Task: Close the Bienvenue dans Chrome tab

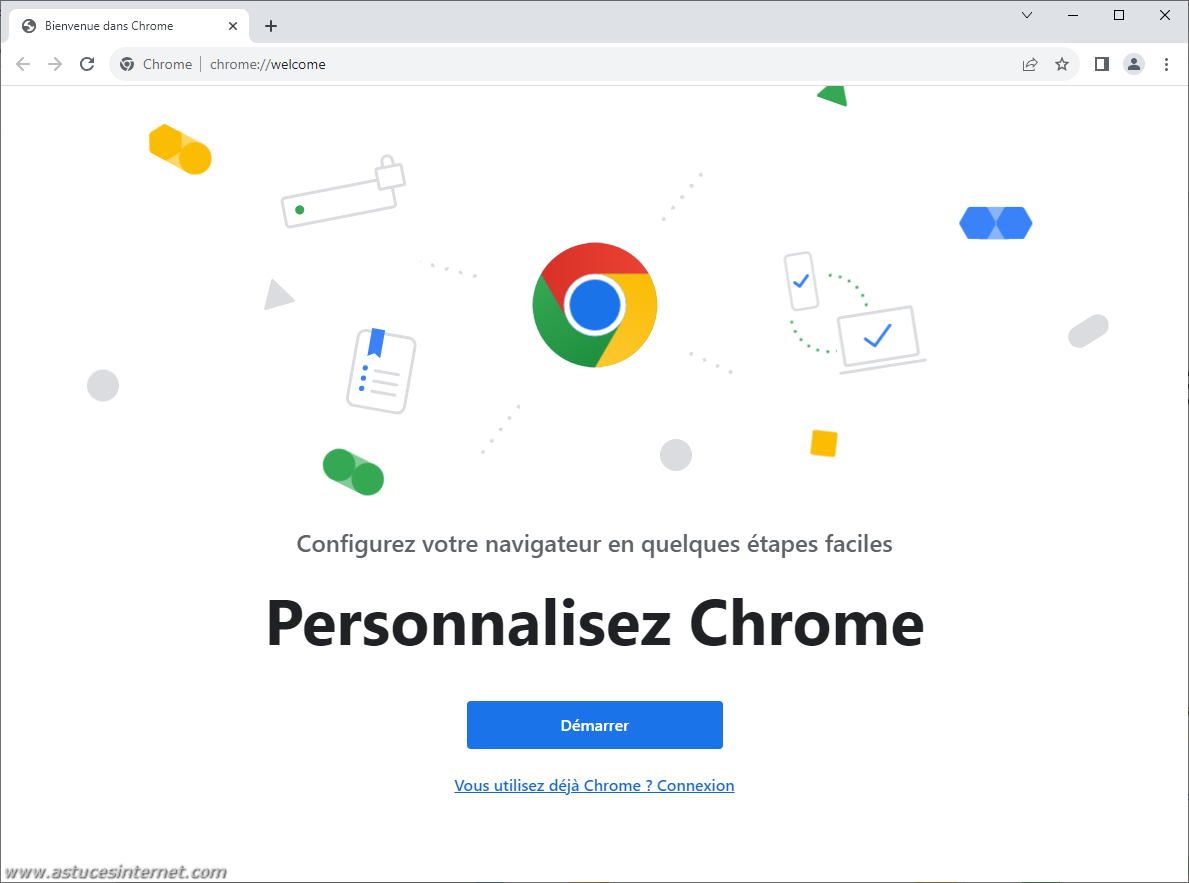Action: pyautogui.click(x=233, y=26)
